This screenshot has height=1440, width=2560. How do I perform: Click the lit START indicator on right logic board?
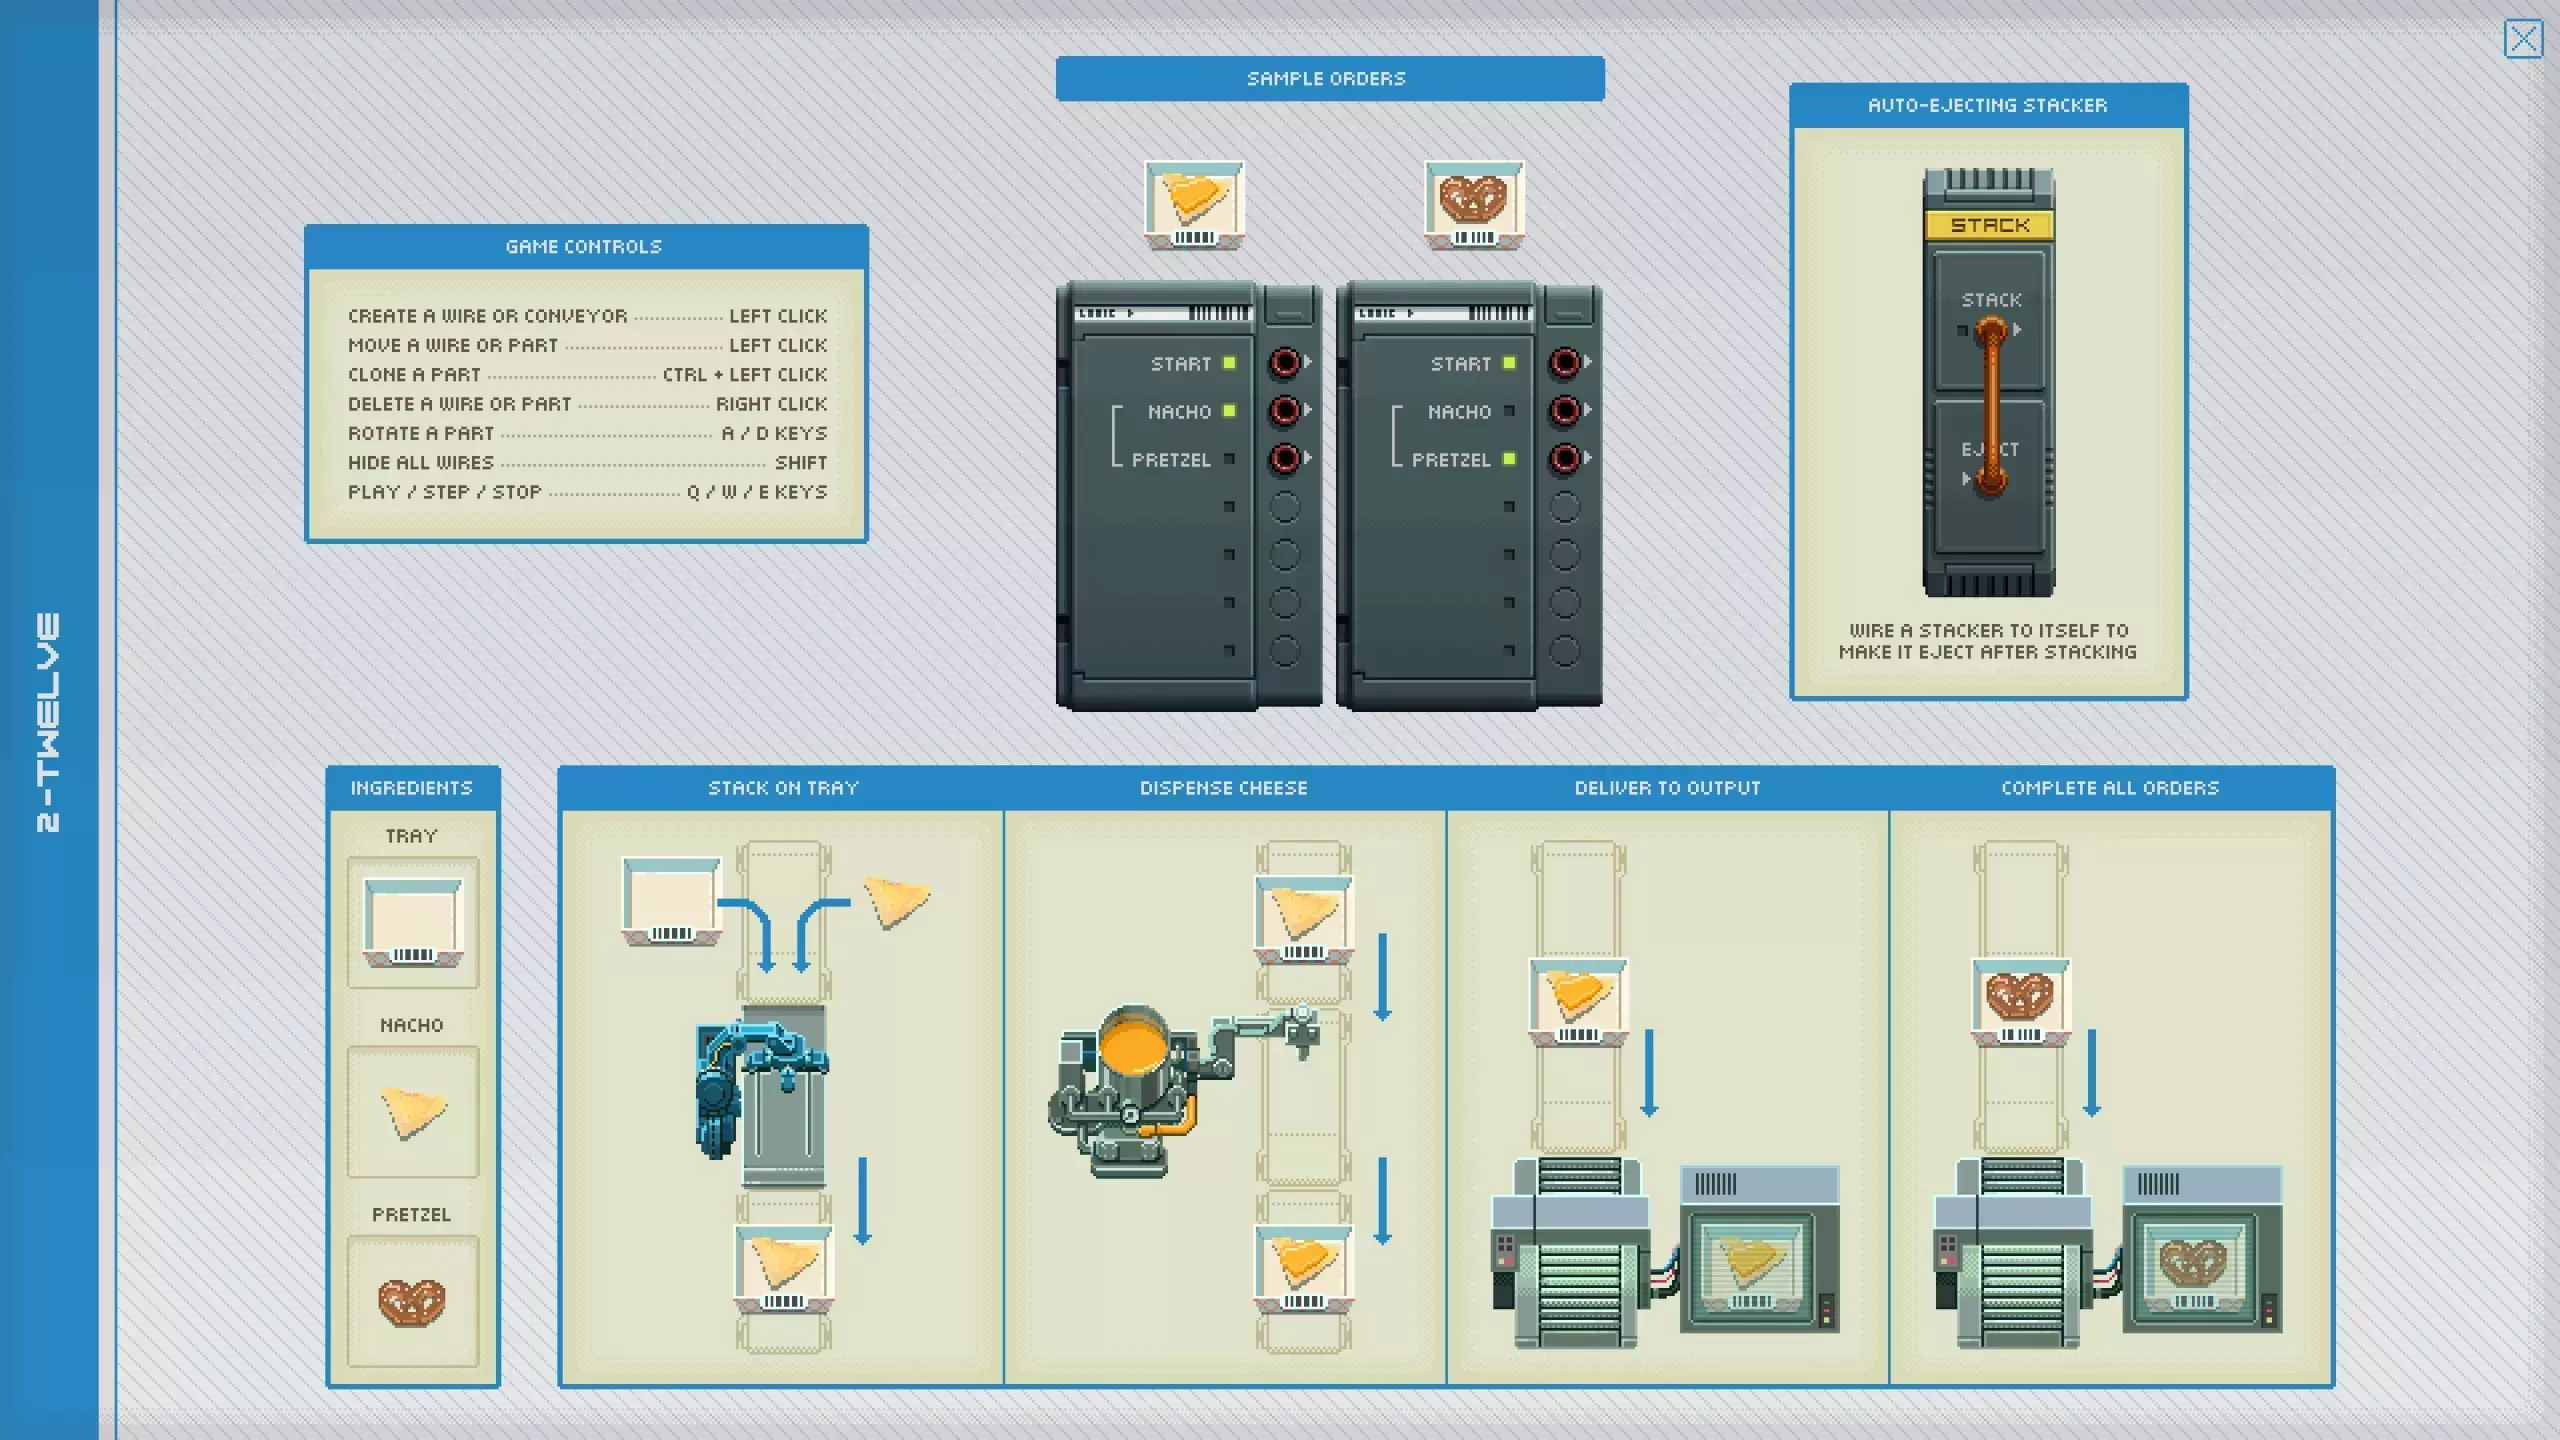pos(1509,363)
